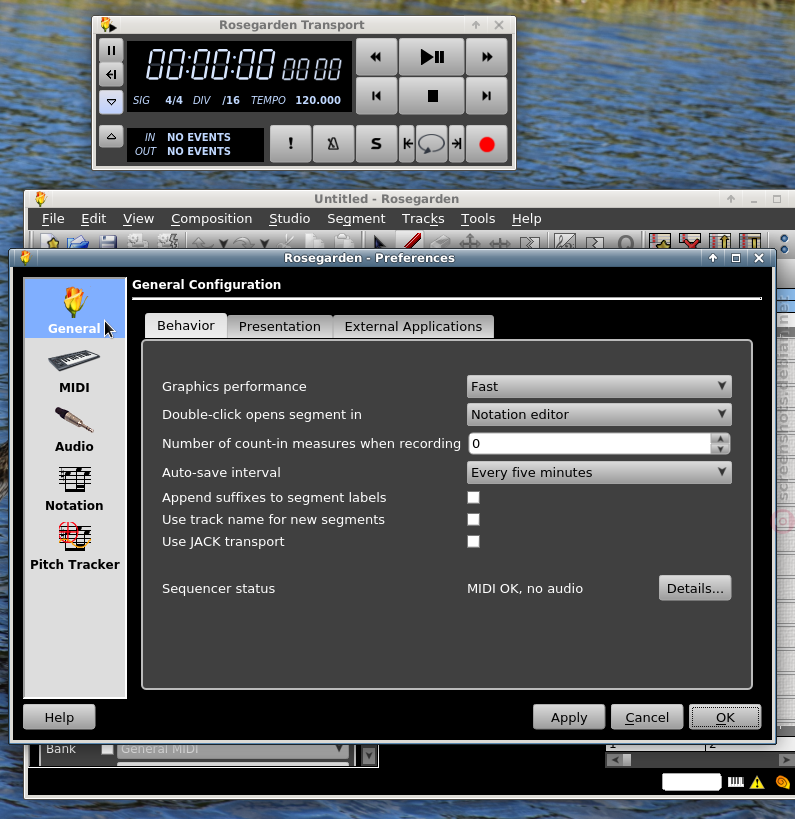The image size is (795, 819).
Task: Toggle the Solo S button
Action: point(376,144)
